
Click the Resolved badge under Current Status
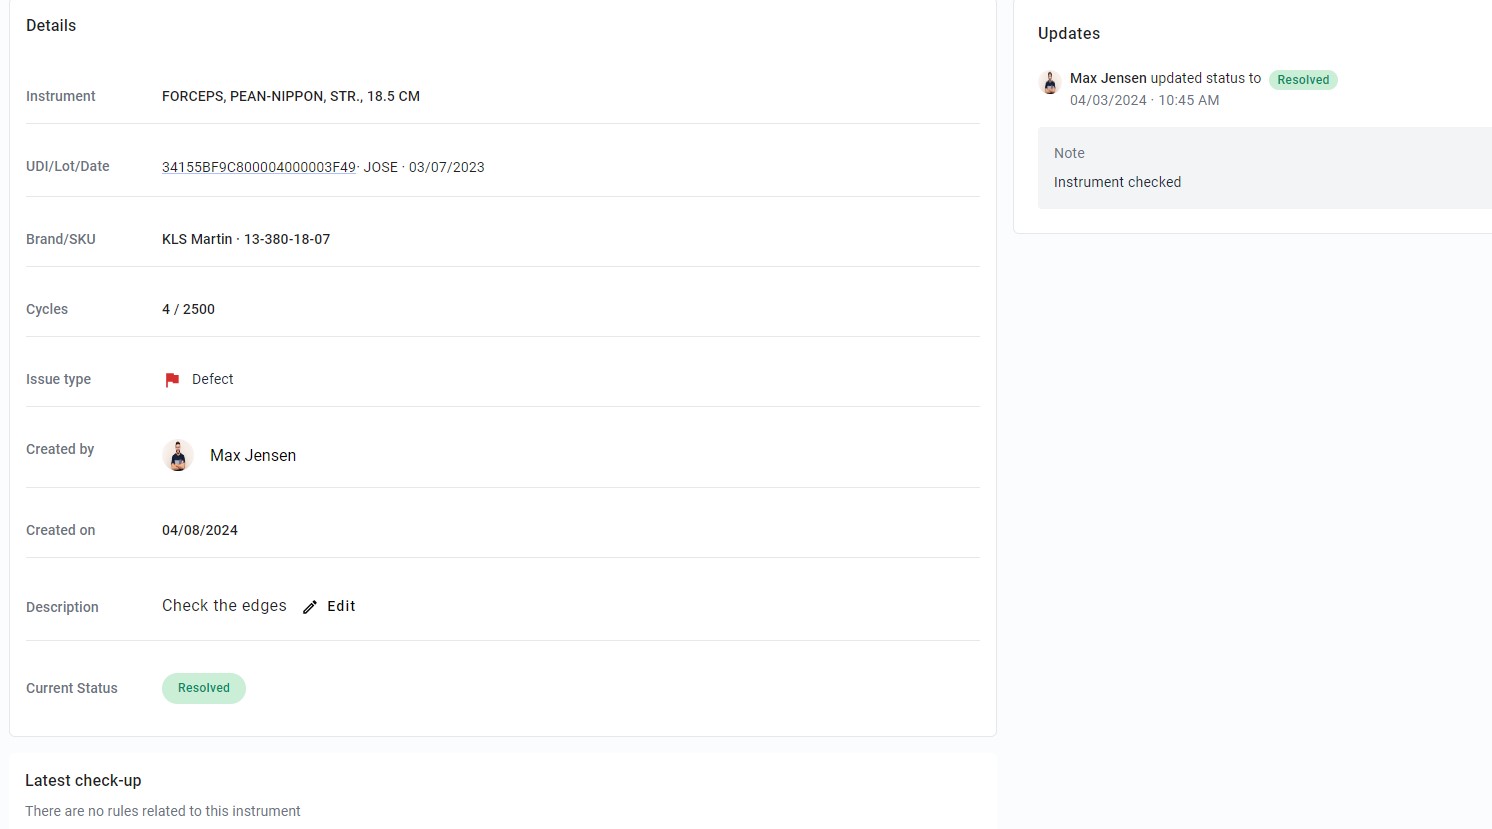(204, 688)
